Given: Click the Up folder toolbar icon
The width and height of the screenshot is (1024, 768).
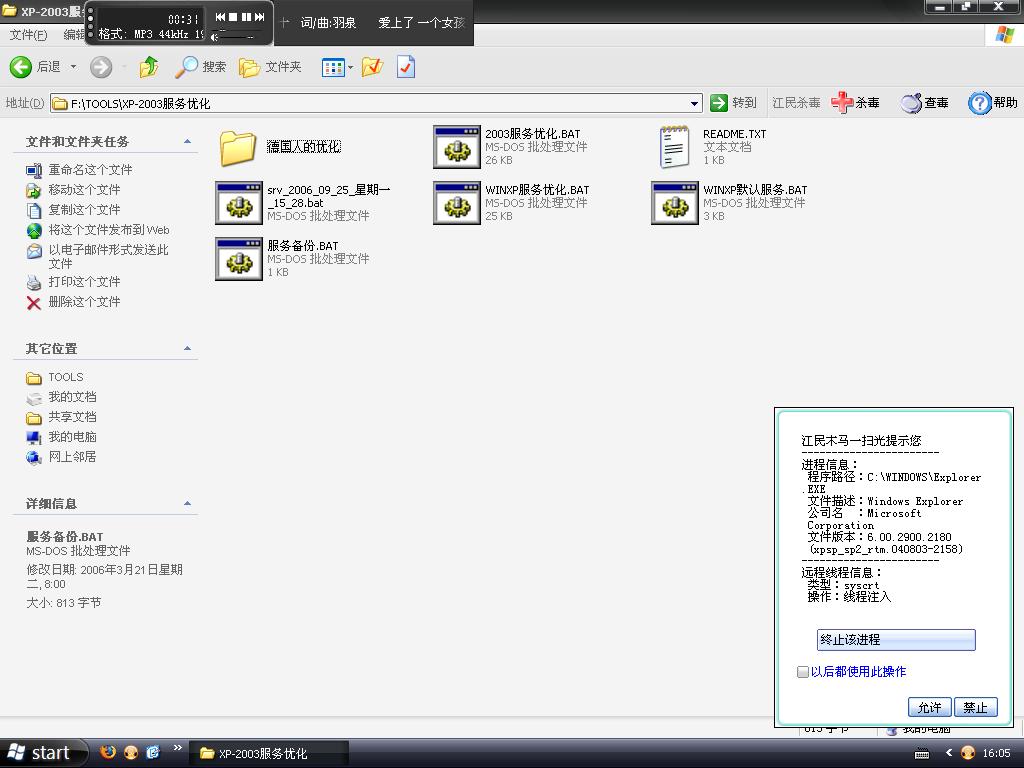Looking at the screenshot, I should [x=149, y=67].
